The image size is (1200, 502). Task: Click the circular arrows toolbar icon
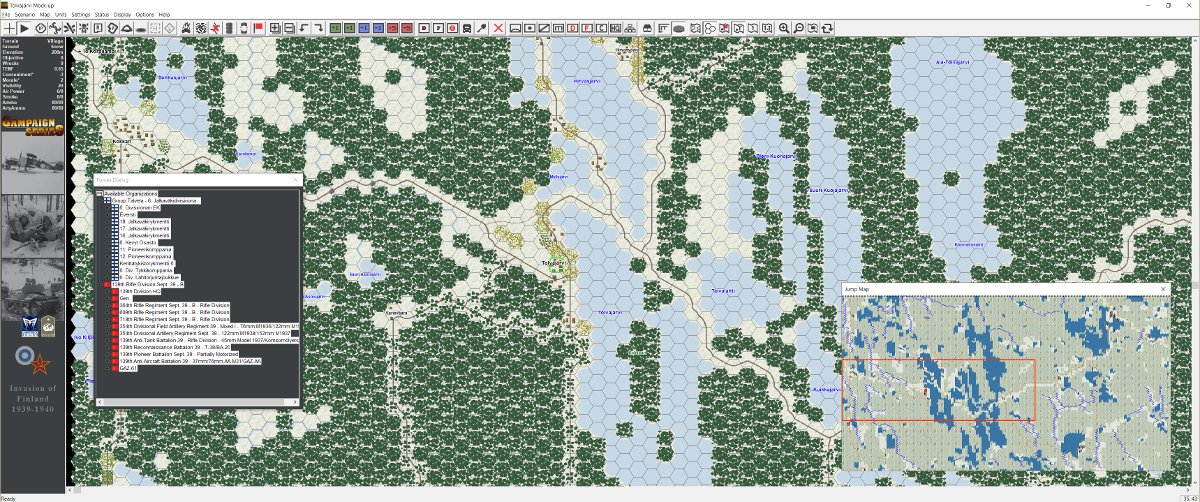(x=827, y=28)
